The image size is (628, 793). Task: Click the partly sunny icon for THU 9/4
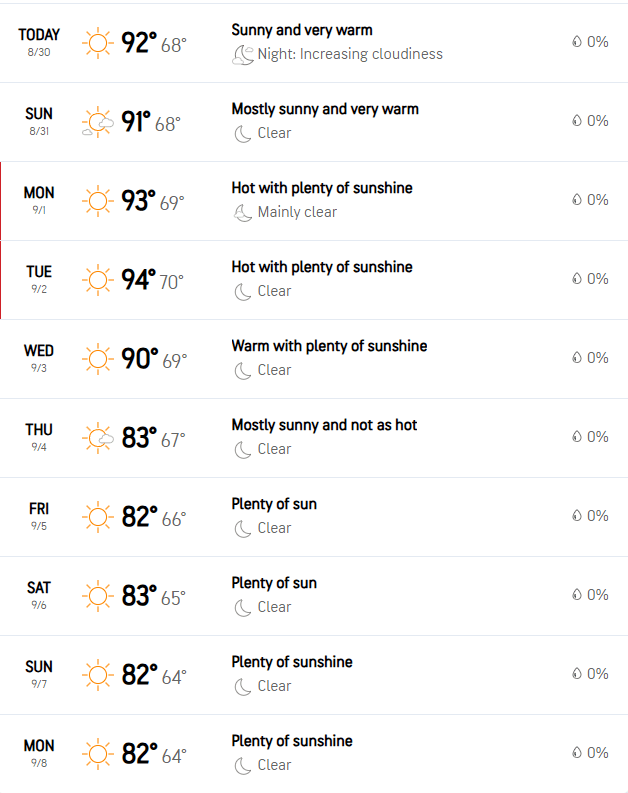click(97, 438)
